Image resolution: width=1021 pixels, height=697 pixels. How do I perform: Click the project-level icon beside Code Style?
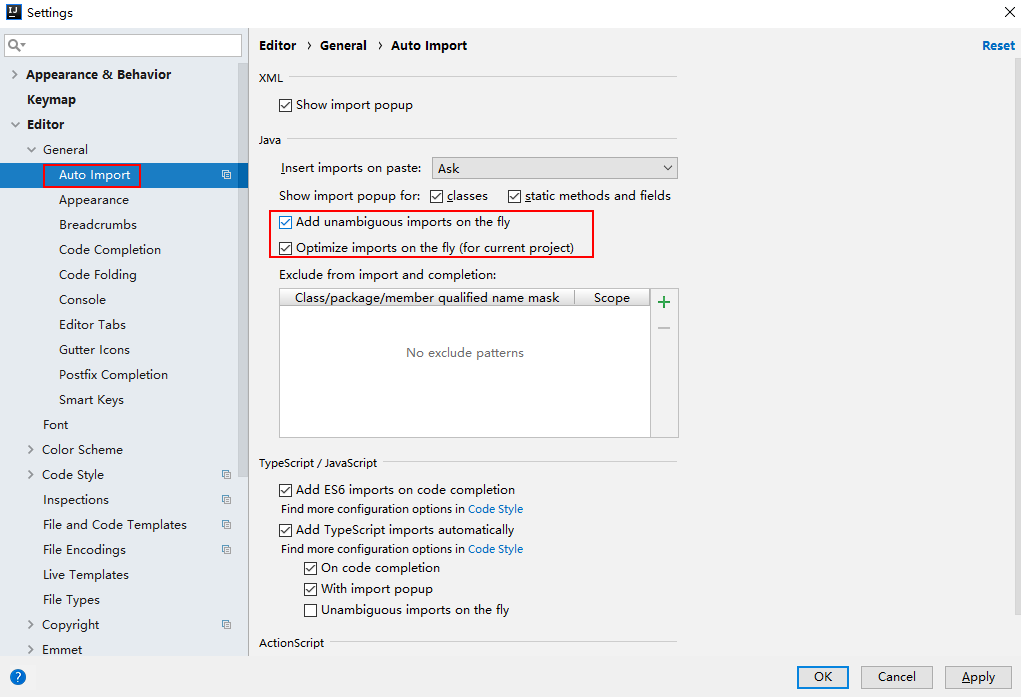pos(227,475)
